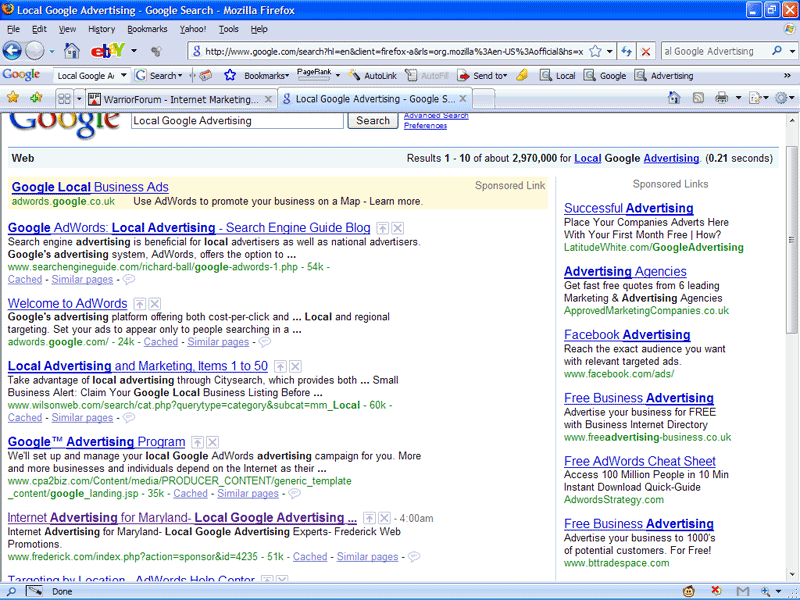Viewport: 800px width, 600px height.
Task: Click the status bar magnifier icon
Action: pos(11,591)
